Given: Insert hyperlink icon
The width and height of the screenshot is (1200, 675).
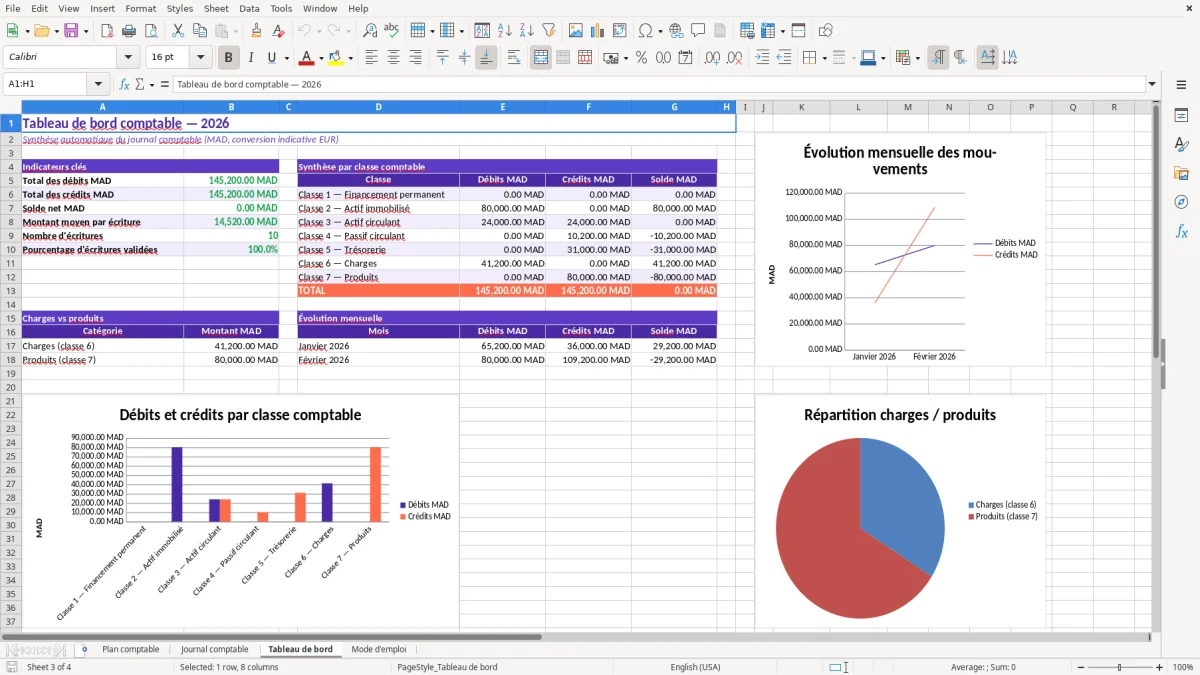Looking at the screenshot, I should (x=676, y=31).
